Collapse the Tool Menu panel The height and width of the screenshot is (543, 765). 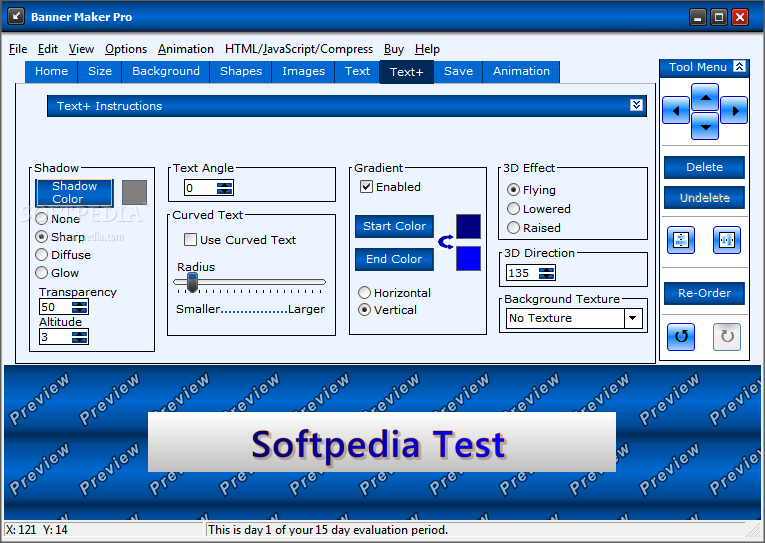pyautogui.click(x=739, y=67)
